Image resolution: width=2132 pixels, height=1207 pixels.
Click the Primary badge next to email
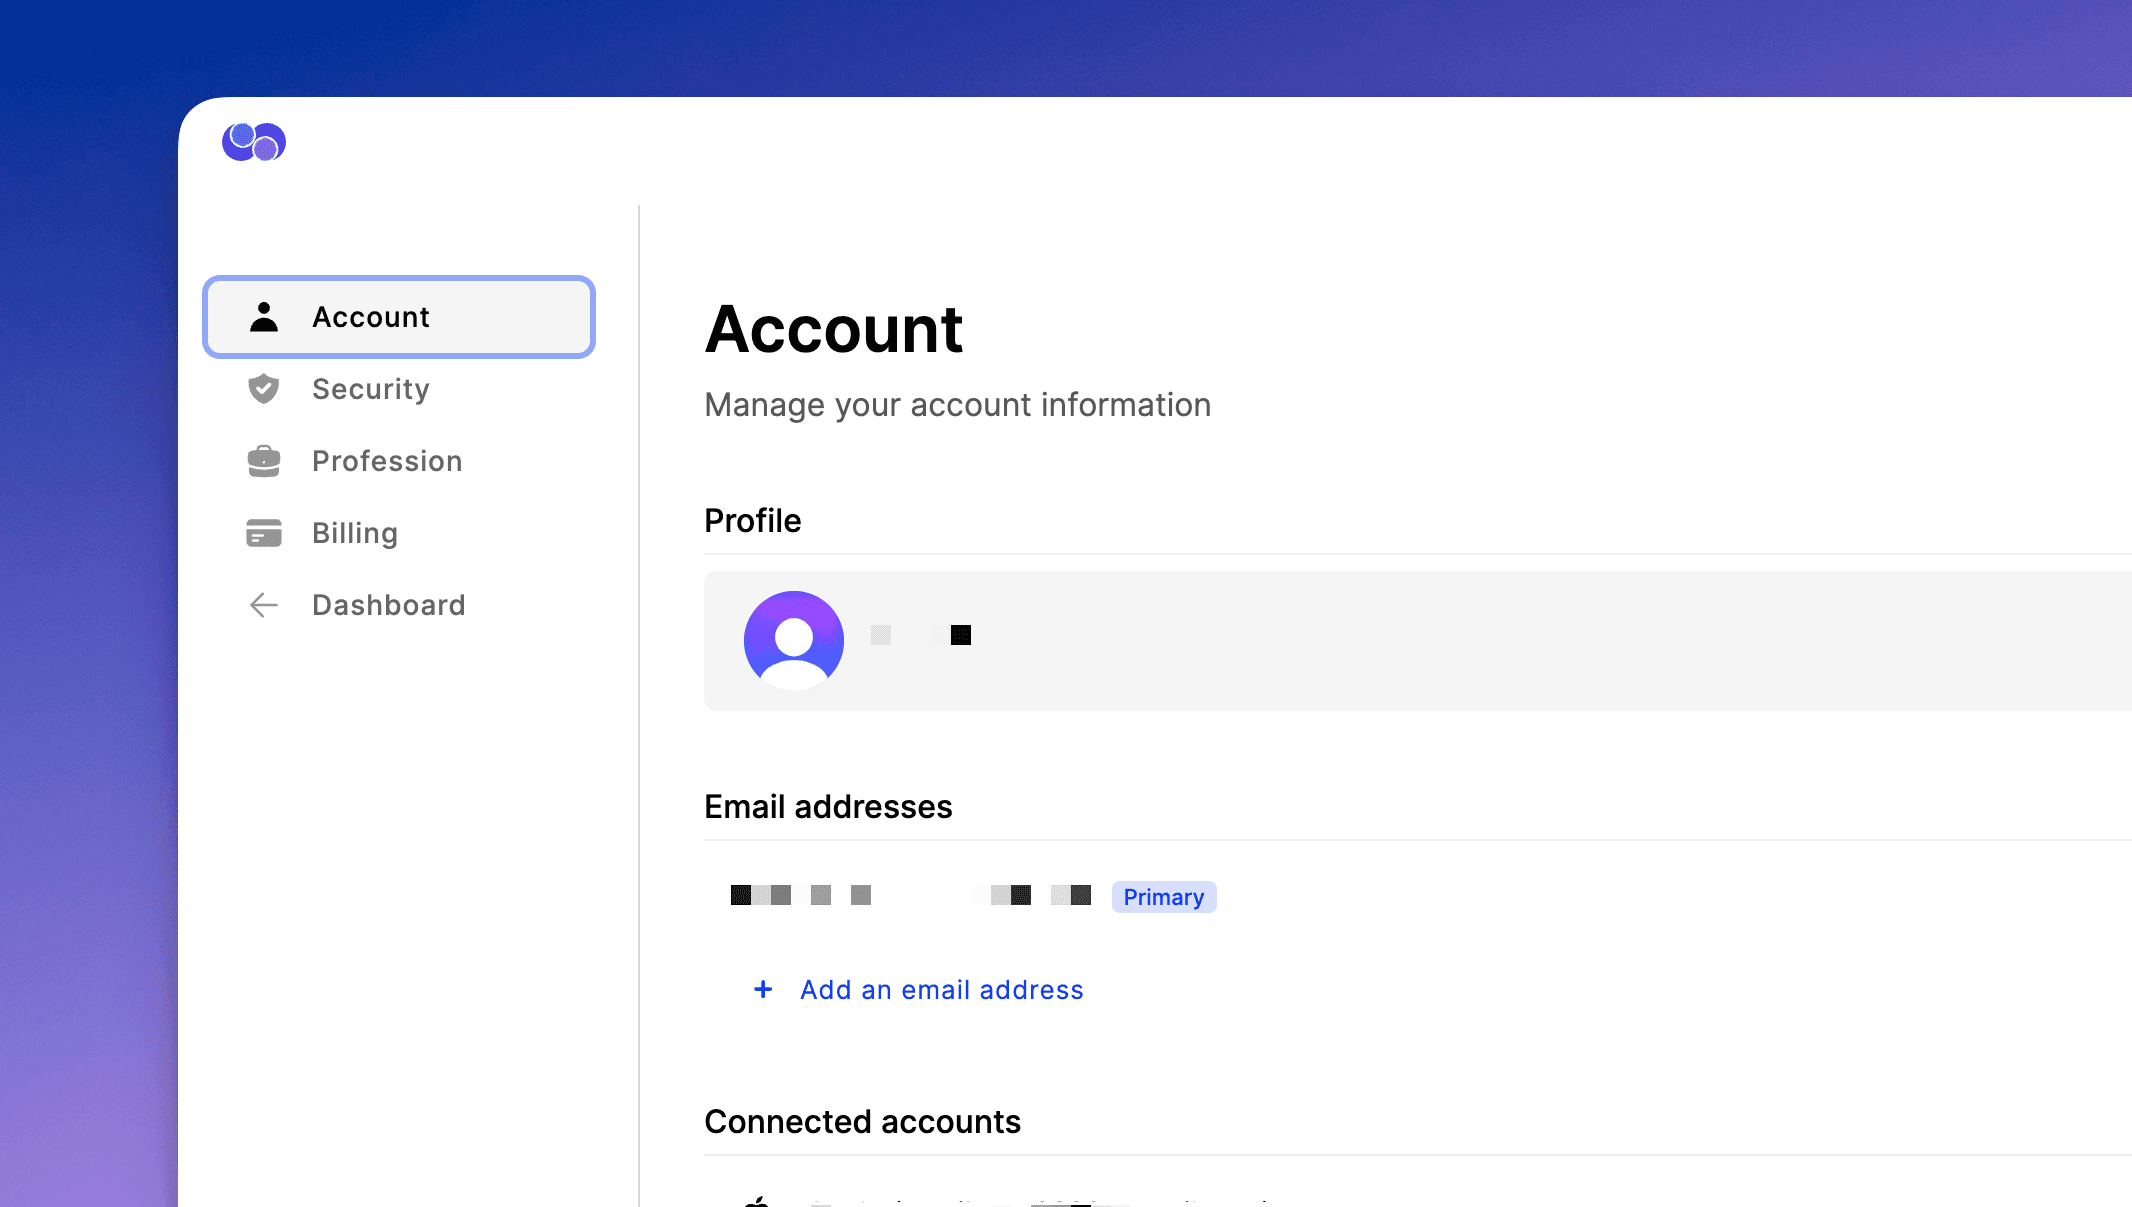(x=1163, y=897)
